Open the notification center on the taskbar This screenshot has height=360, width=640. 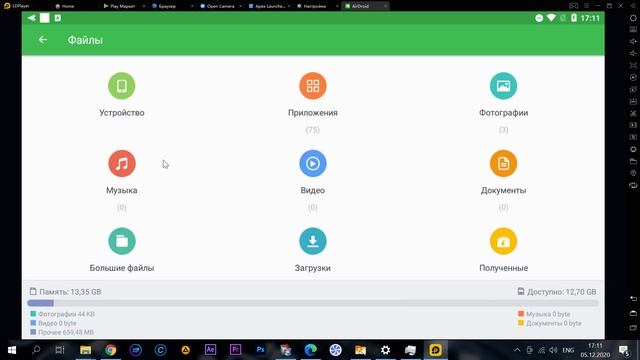[x=624, y=350]
